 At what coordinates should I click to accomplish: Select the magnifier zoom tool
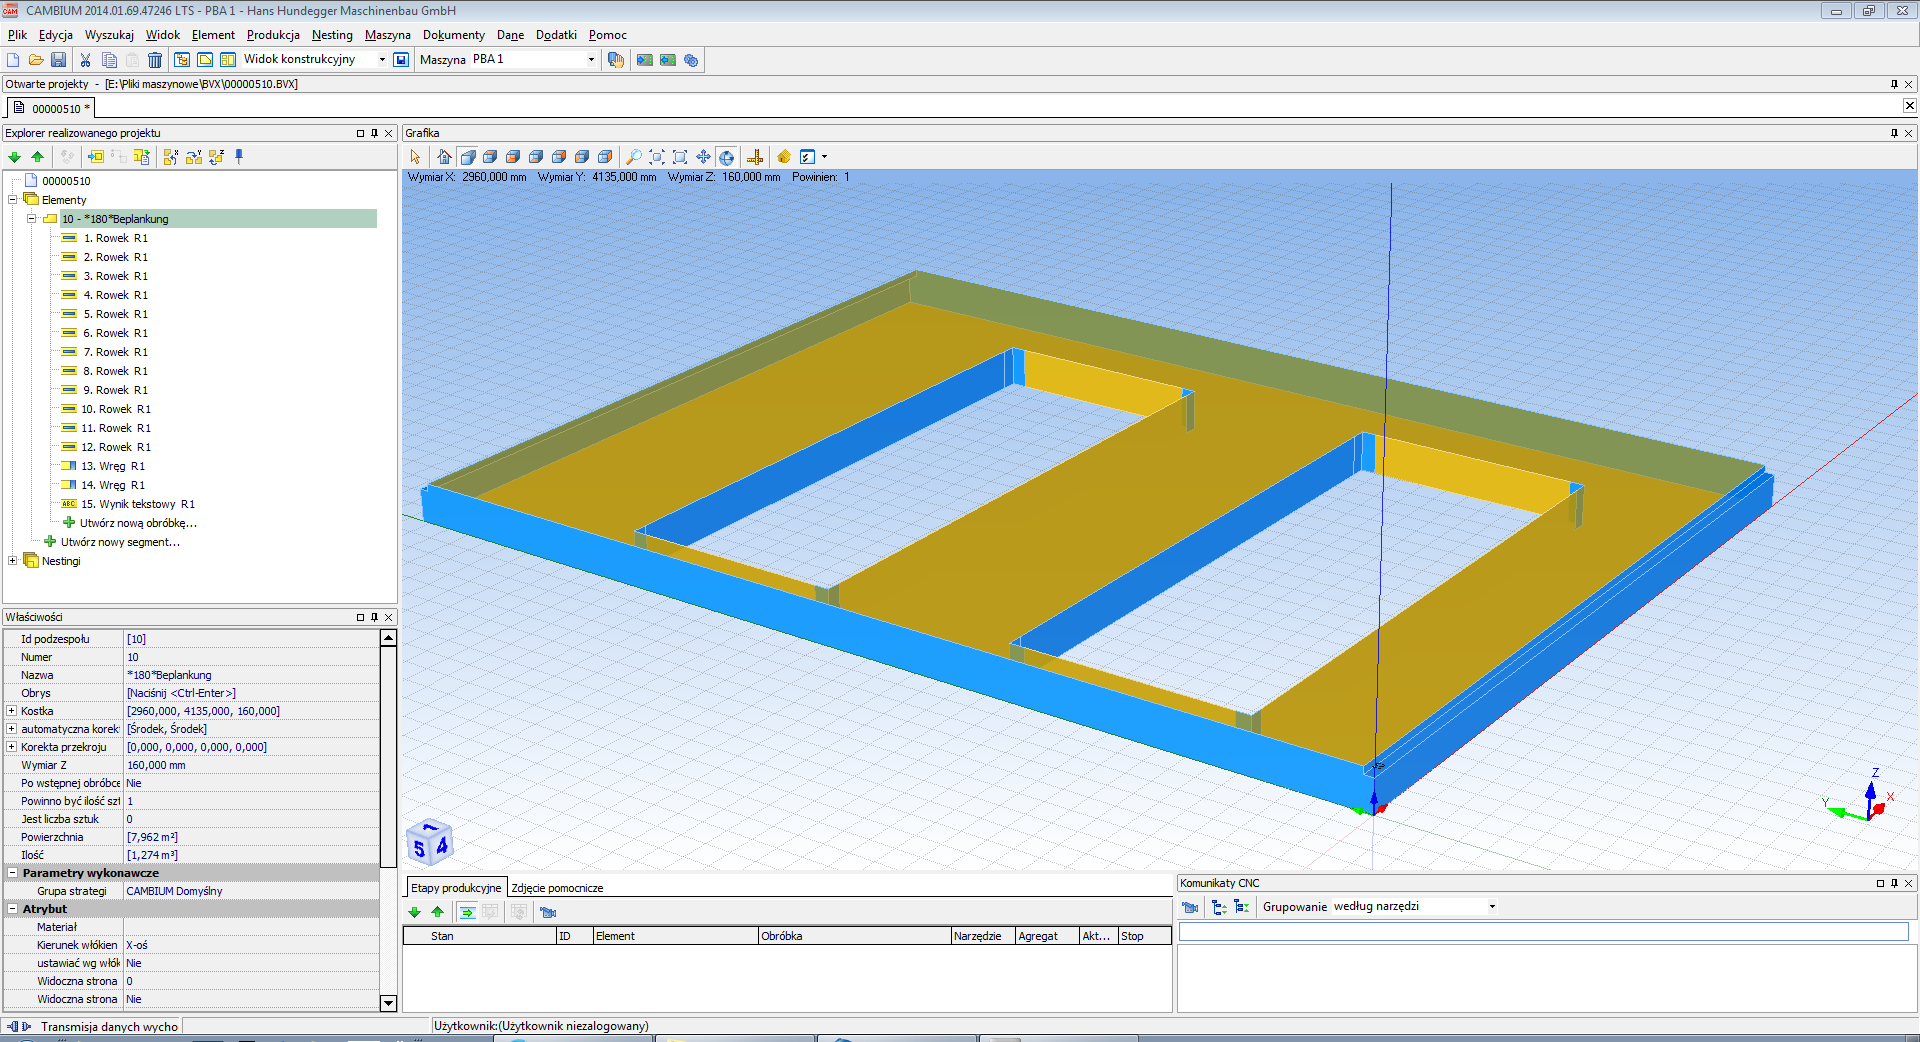click(633, 157)
